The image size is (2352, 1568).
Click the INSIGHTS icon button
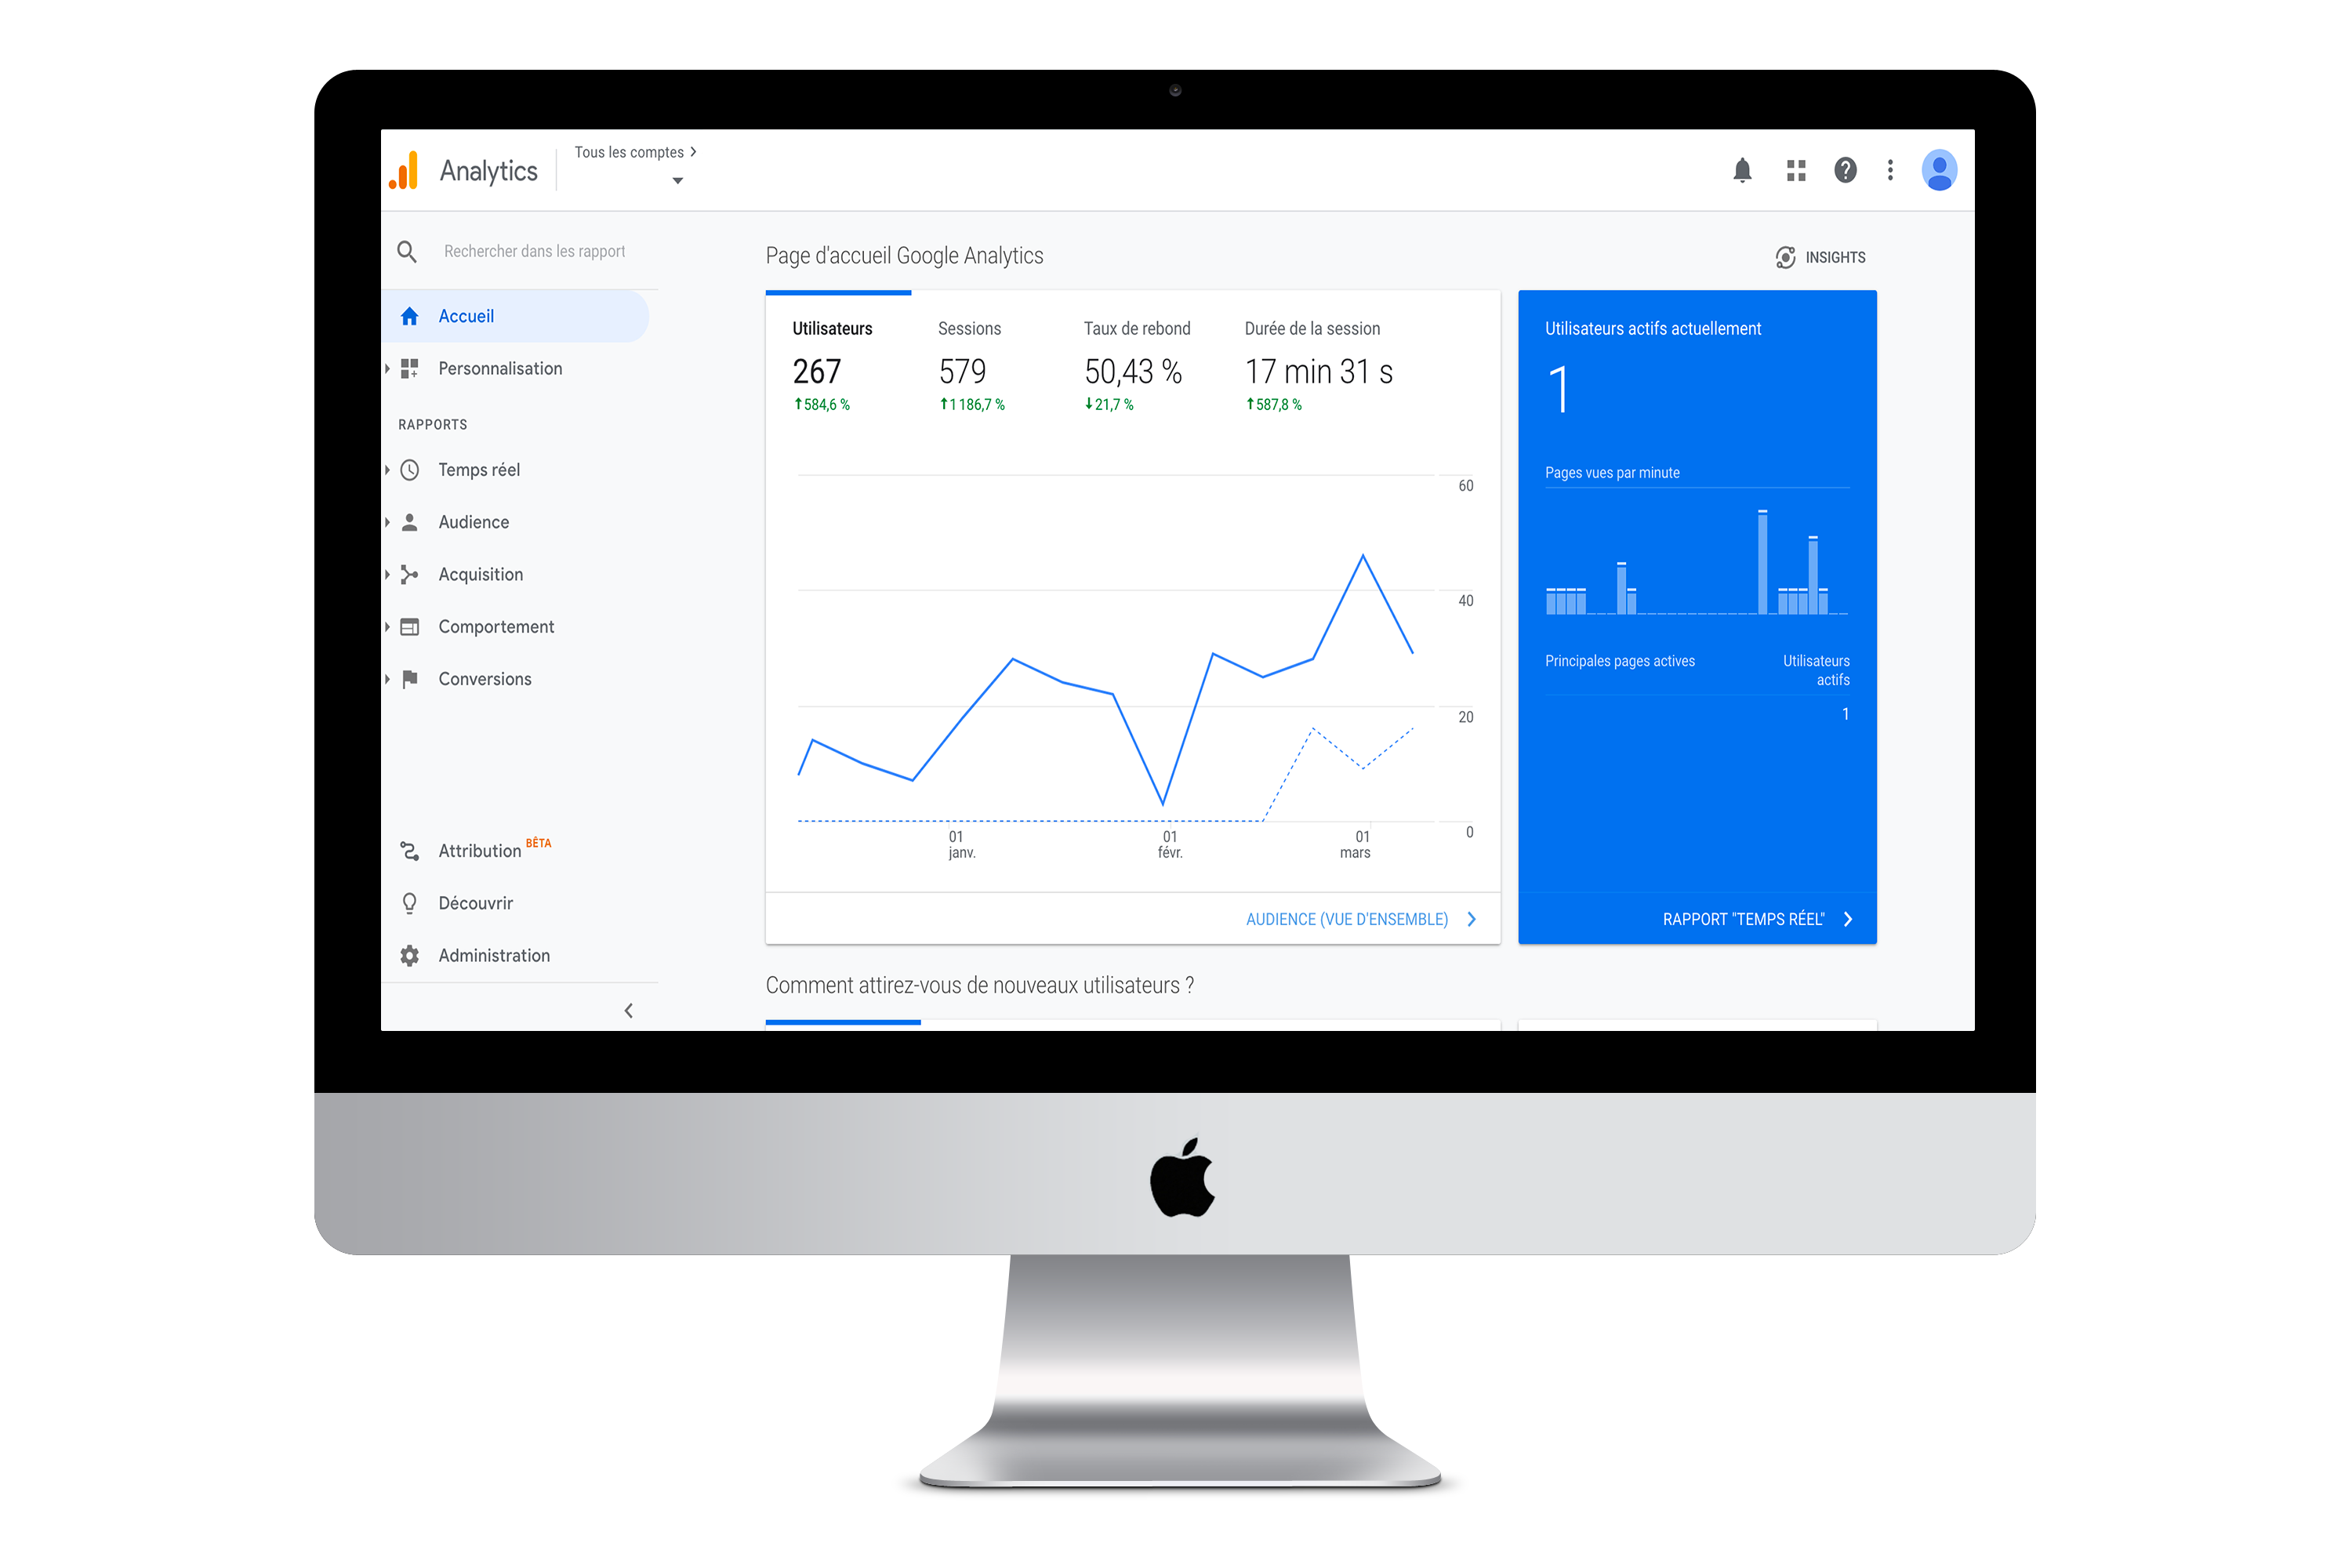pyautogui.click(x=1778, y=256)
